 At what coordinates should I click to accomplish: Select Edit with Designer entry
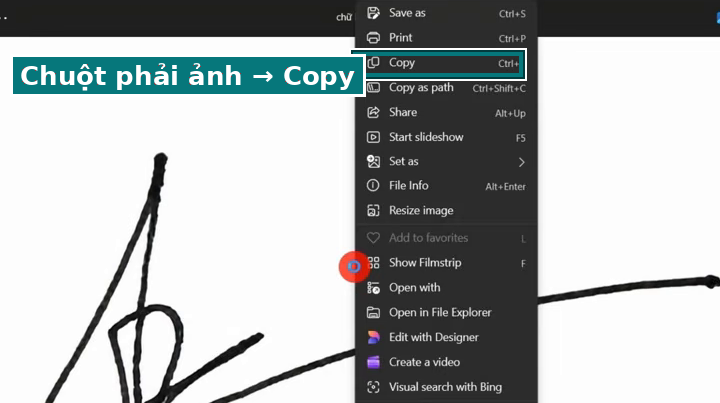click(x=446, y=337)
